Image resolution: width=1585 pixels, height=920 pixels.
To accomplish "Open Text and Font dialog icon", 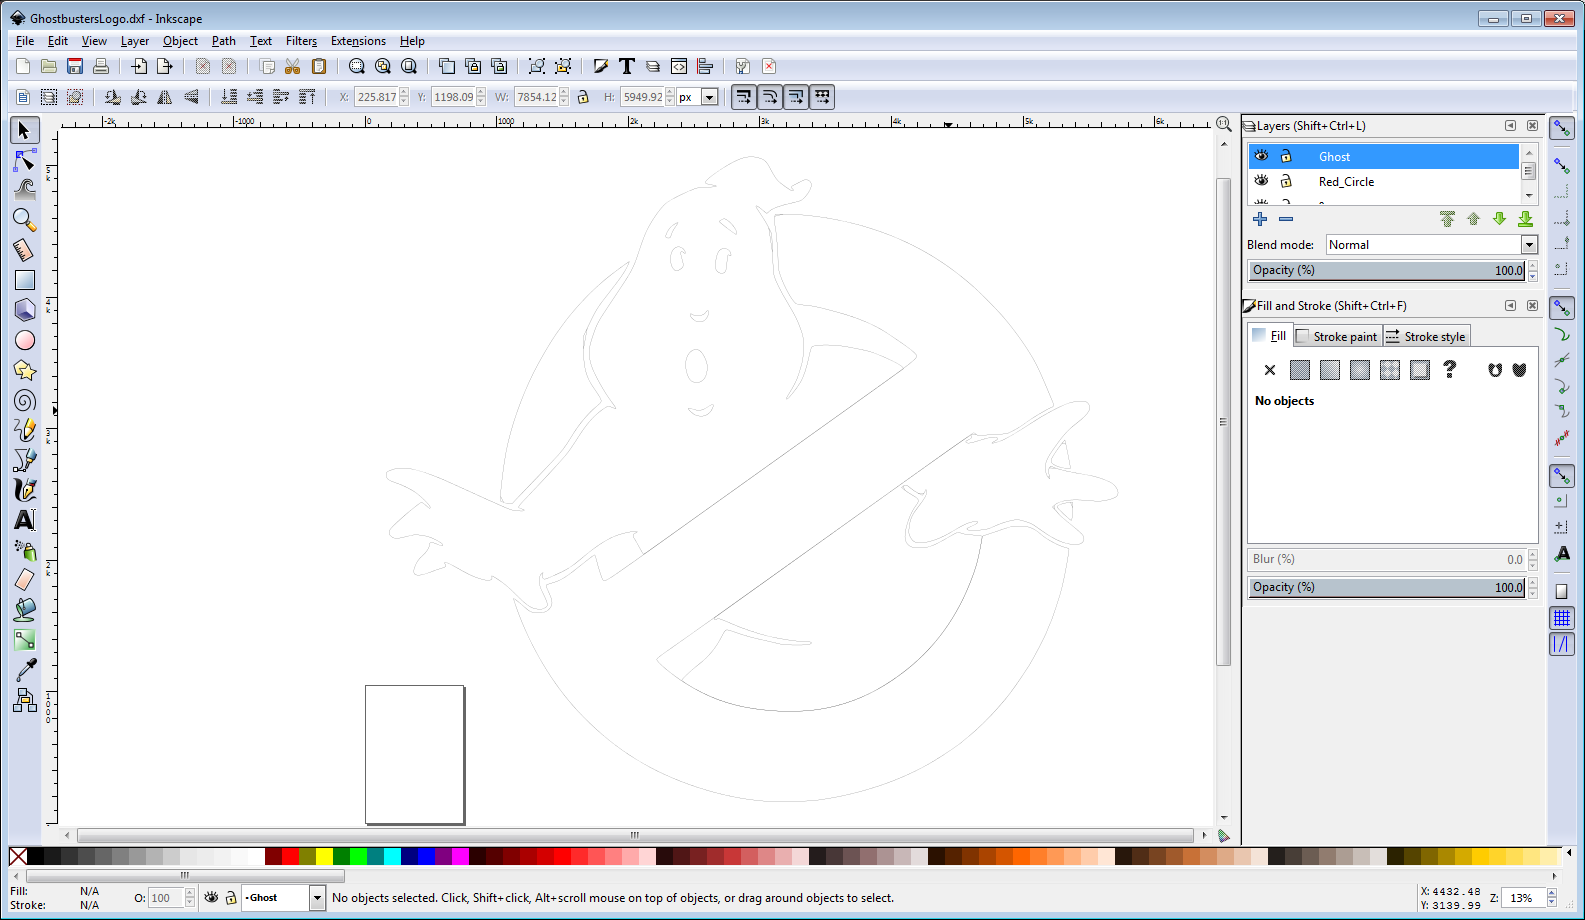I will (x=627, y=66).
